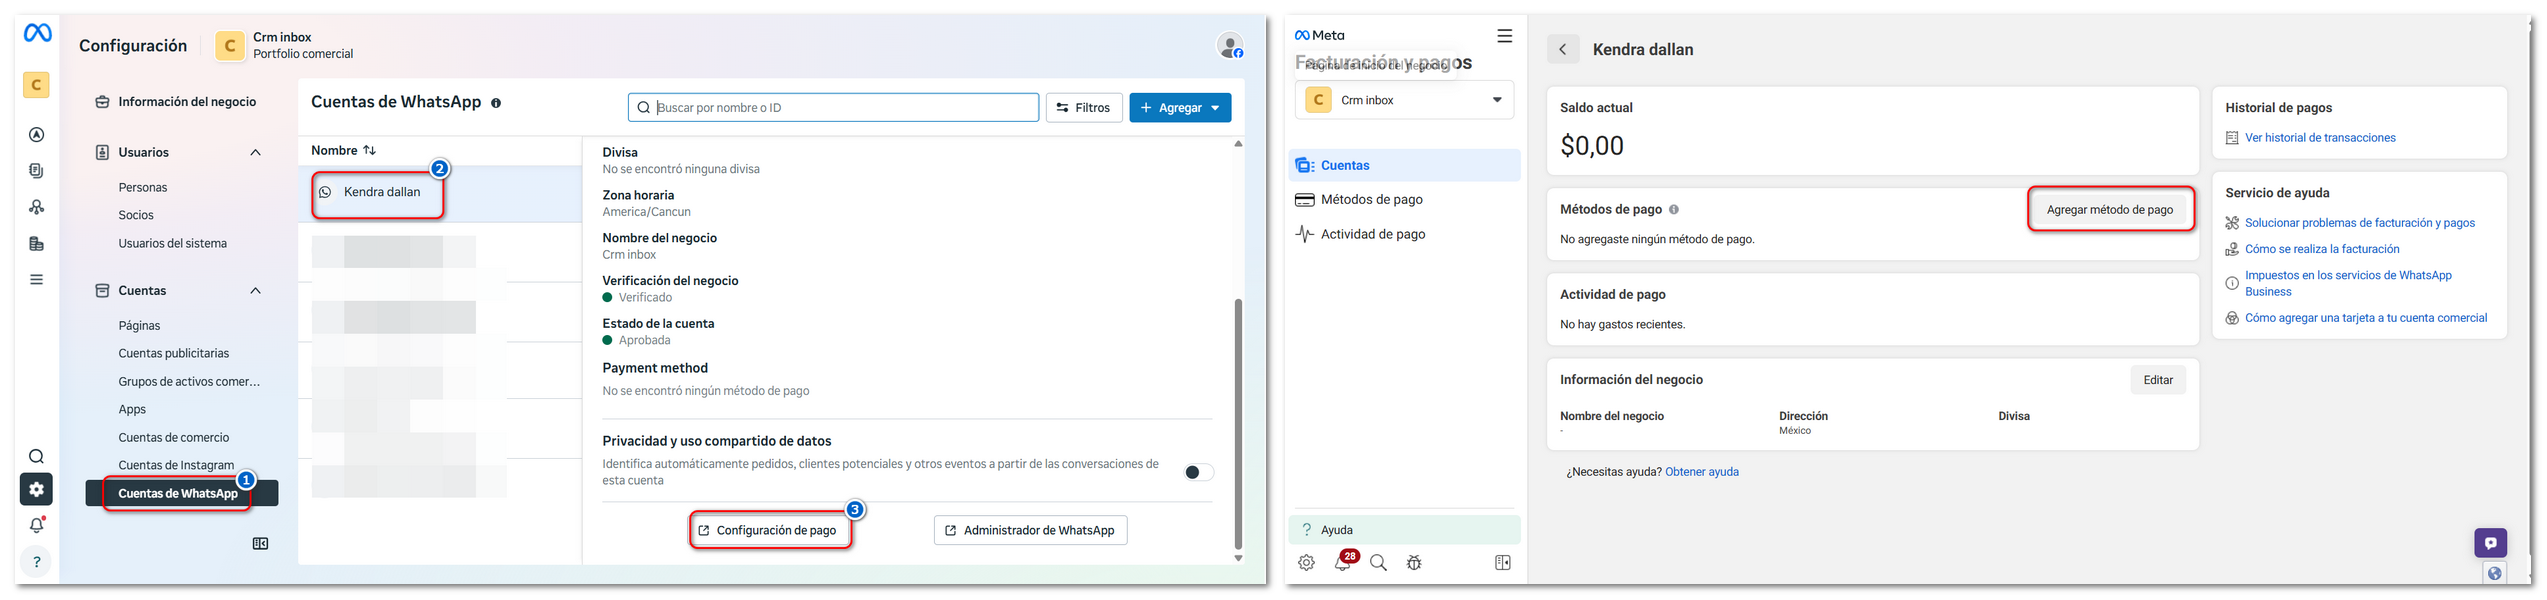Select Métodos de pago in billing menu

point(1371,200)
